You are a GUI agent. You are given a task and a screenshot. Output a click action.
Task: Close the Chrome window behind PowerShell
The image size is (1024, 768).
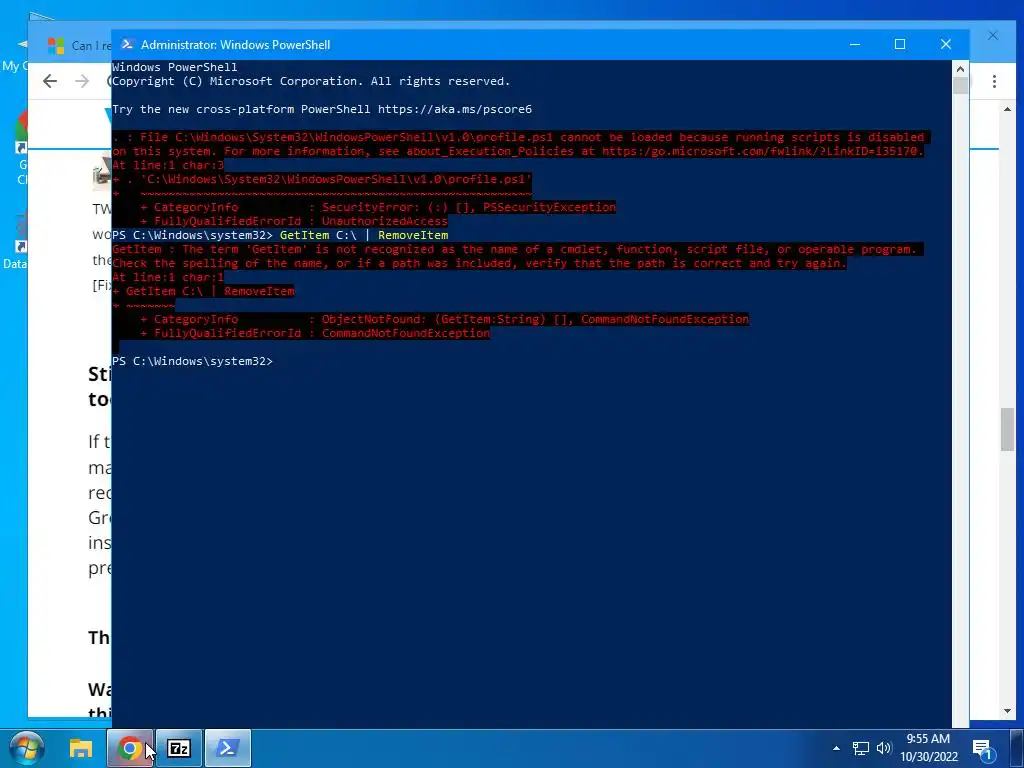993,36
